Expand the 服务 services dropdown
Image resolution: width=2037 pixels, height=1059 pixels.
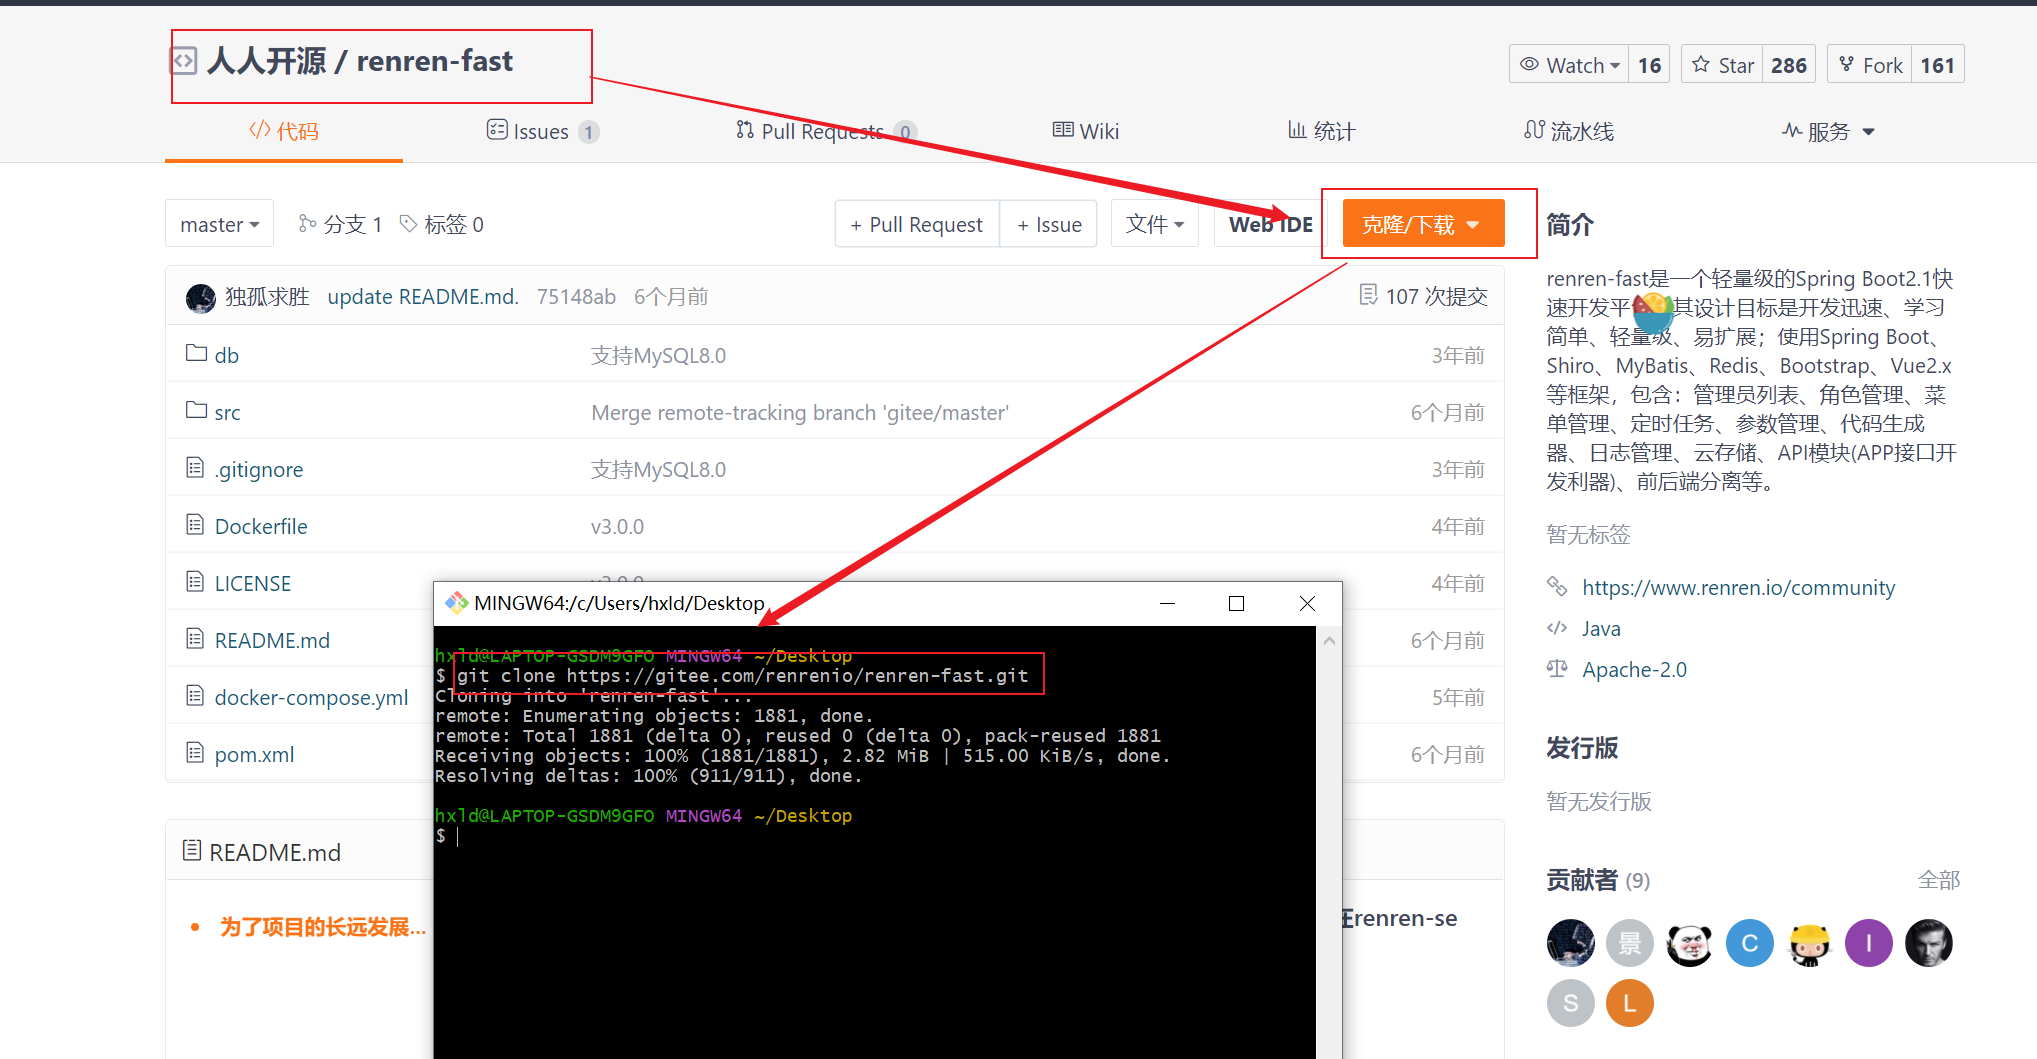[x=1828, y=131]
